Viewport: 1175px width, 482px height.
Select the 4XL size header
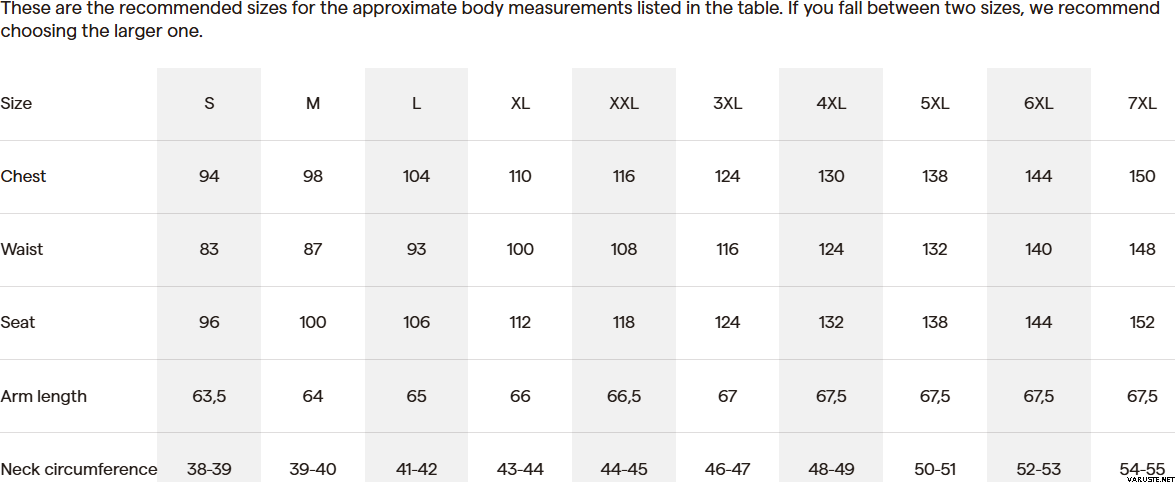tap(831, 103)
